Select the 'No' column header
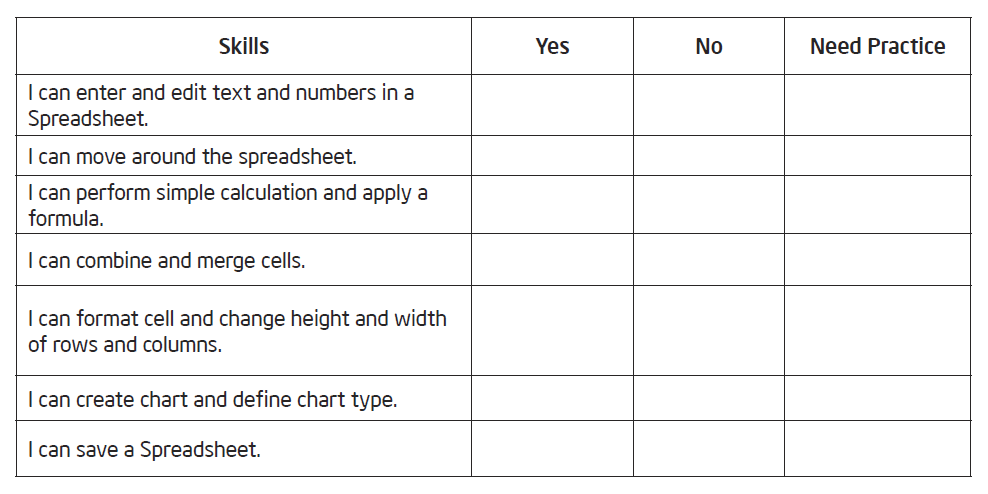This screenshot has width=988, height=494. [x=708, y=46]
